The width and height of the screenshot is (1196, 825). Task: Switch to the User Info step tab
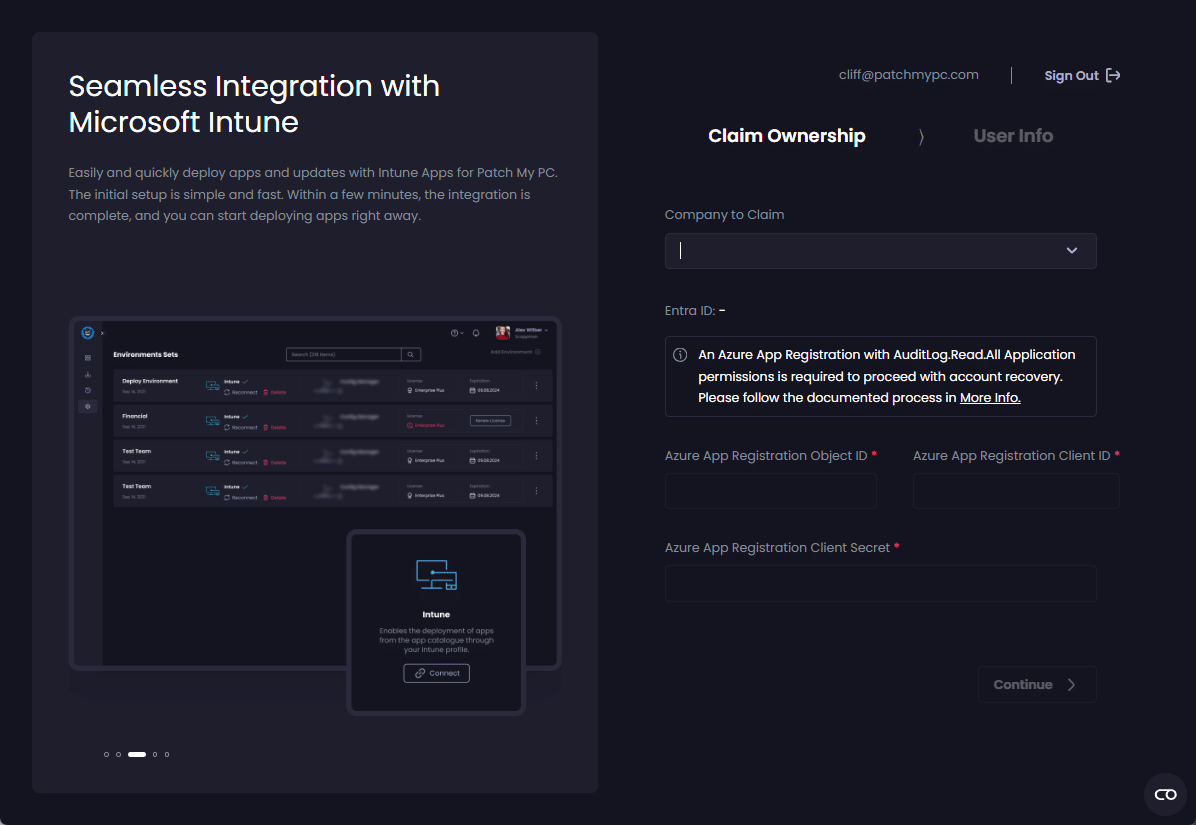pos(1013,136)
